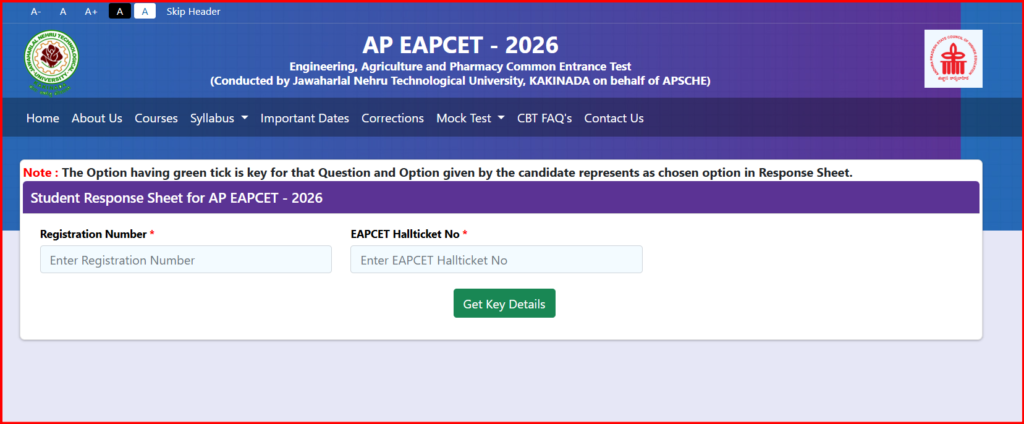Open the Courses menu item

coord(156,118)
